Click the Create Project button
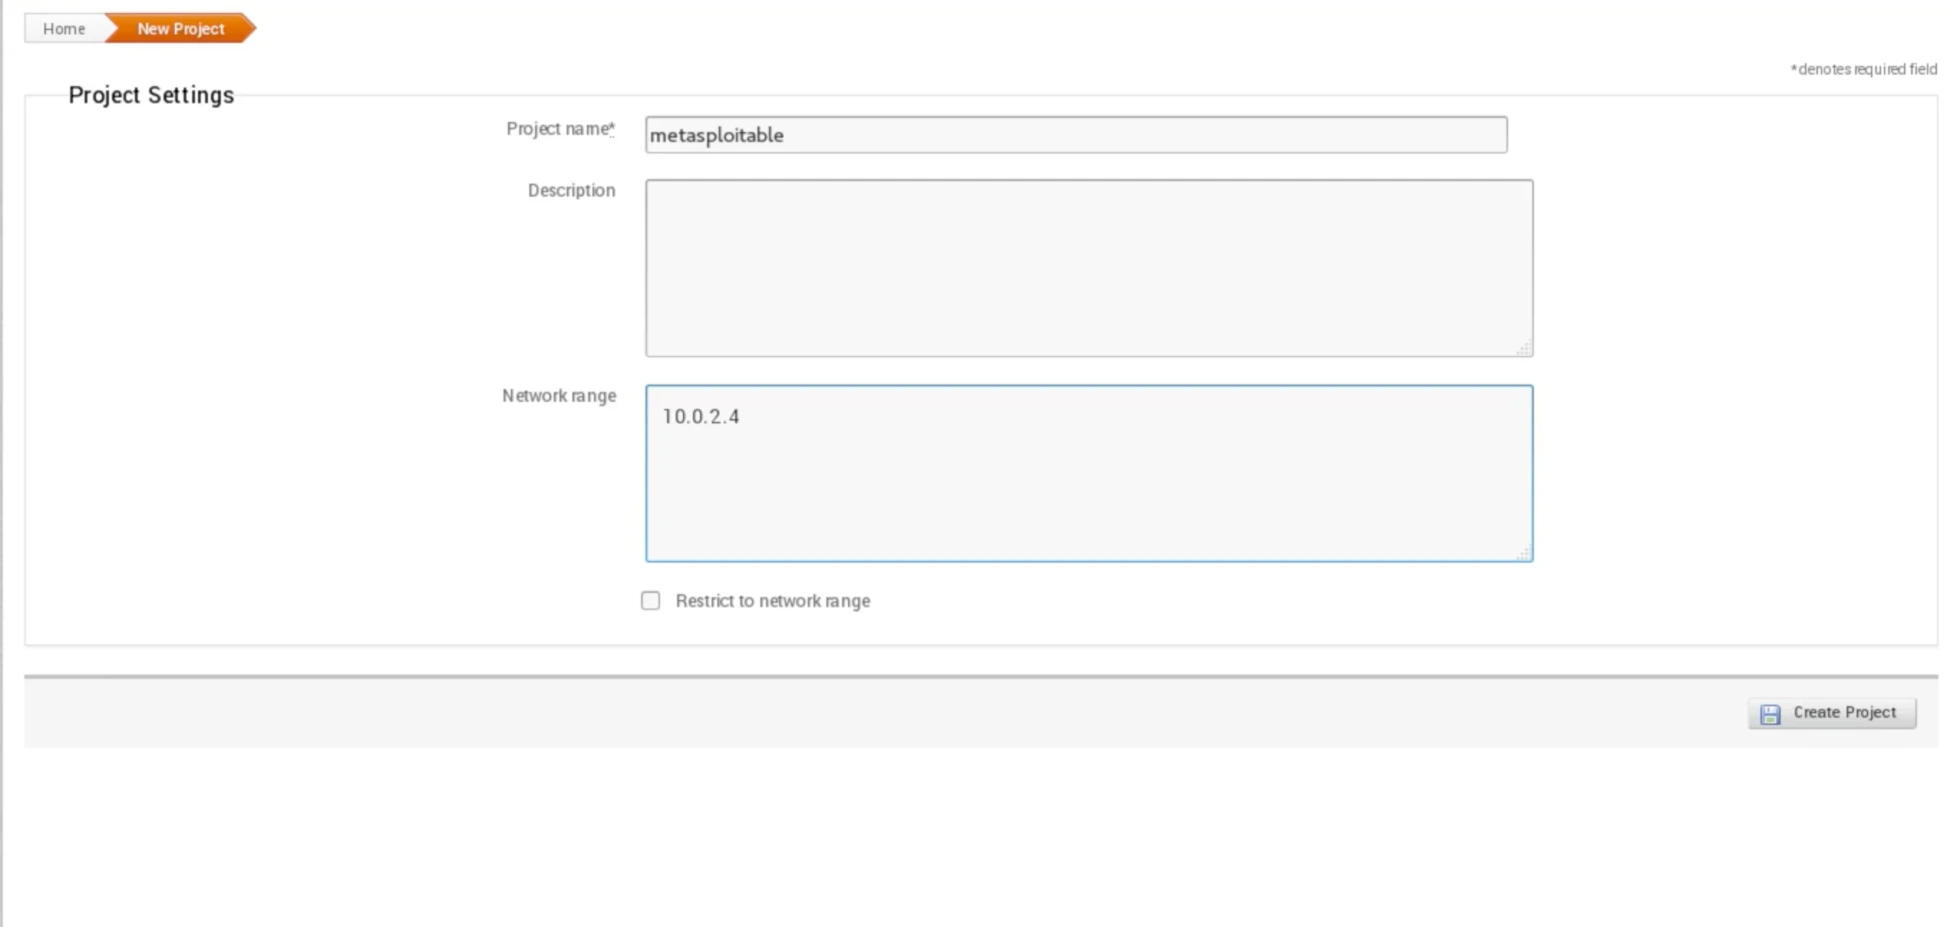 click(1832, 713)
